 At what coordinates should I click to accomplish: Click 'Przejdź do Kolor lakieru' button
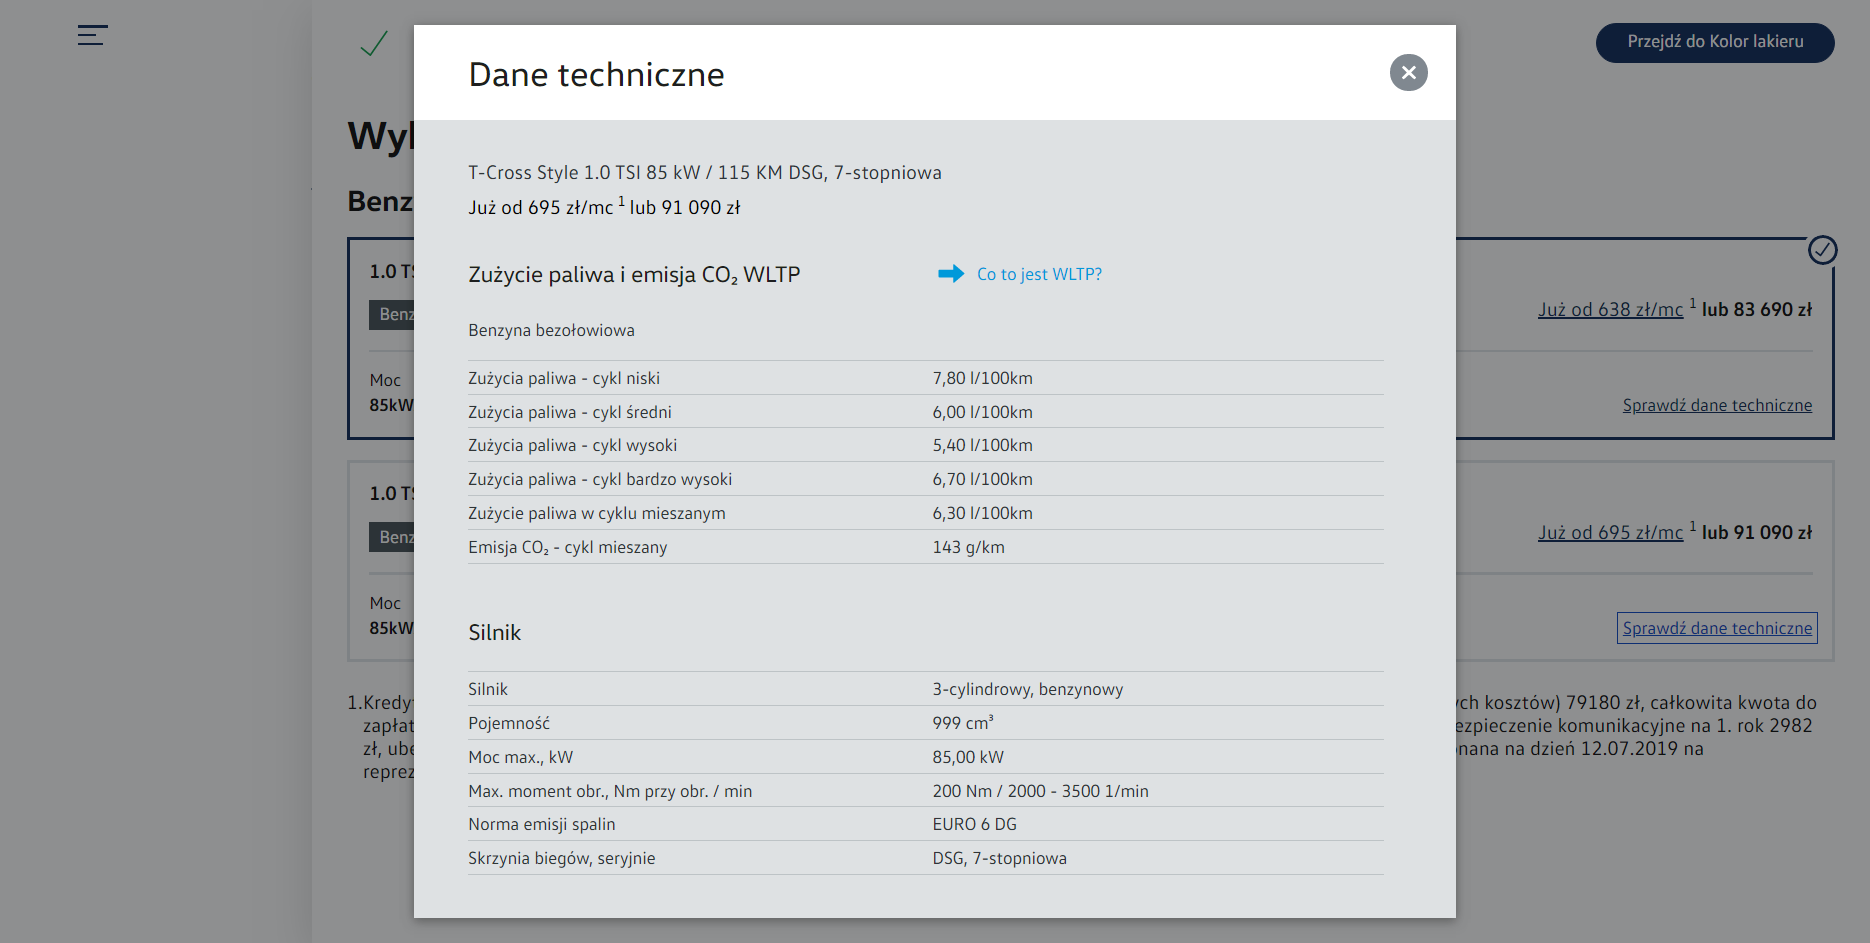coord(1715,42)
